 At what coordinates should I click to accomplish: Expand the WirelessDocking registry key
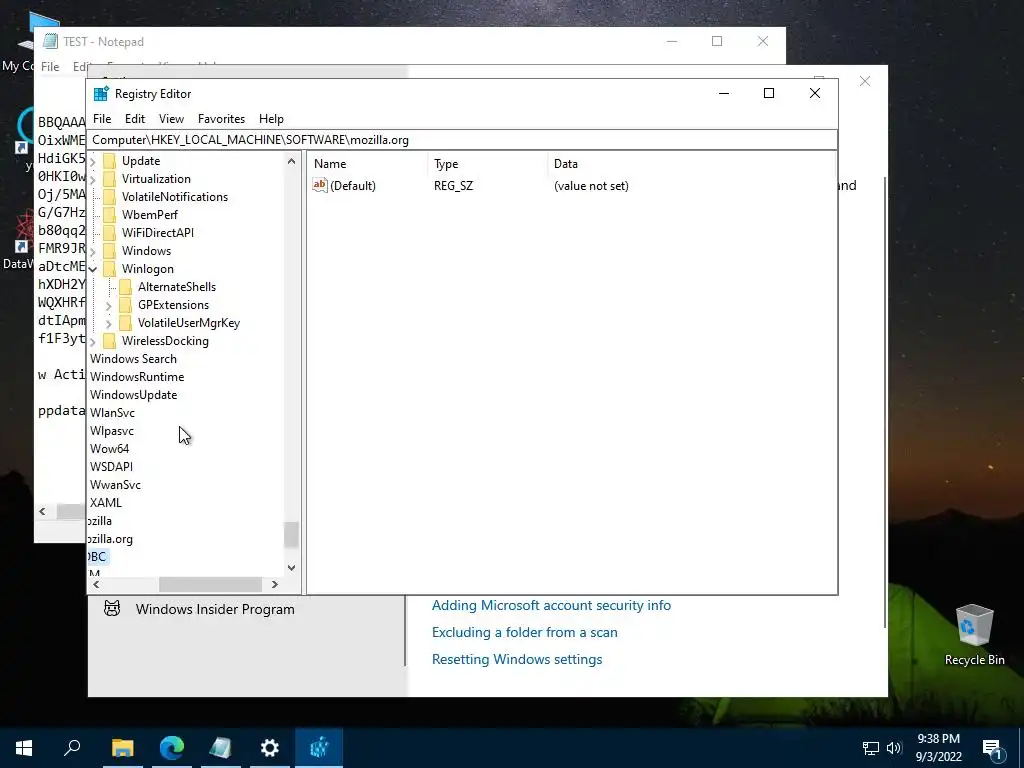tap(93, 341)
